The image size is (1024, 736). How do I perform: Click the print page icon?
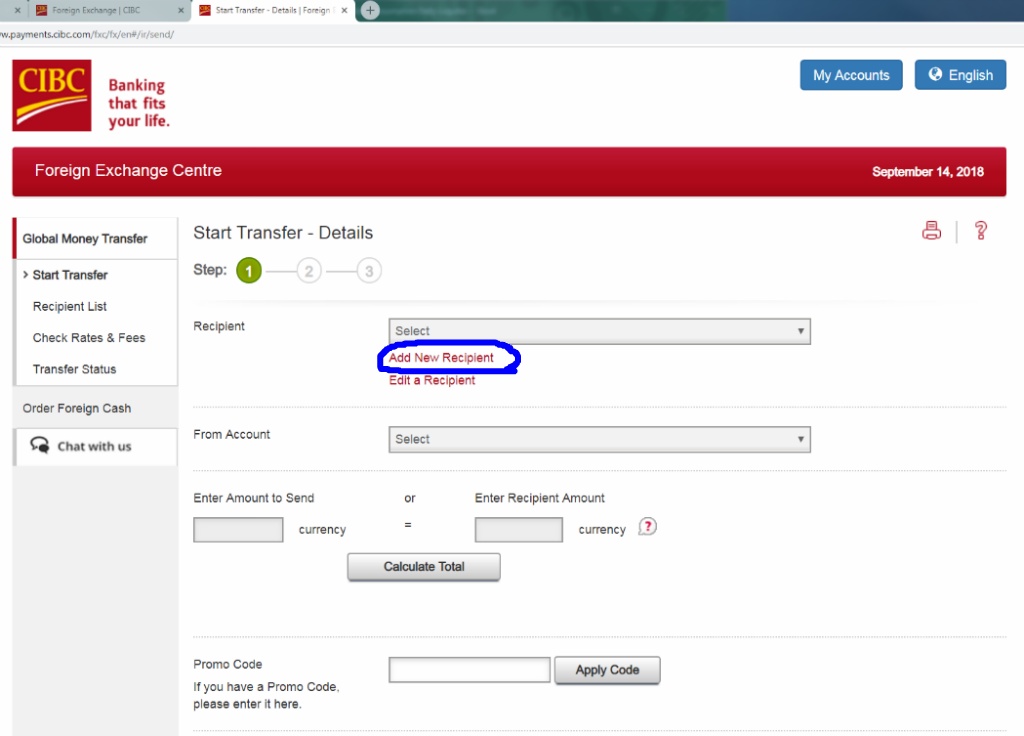(931, 231)
